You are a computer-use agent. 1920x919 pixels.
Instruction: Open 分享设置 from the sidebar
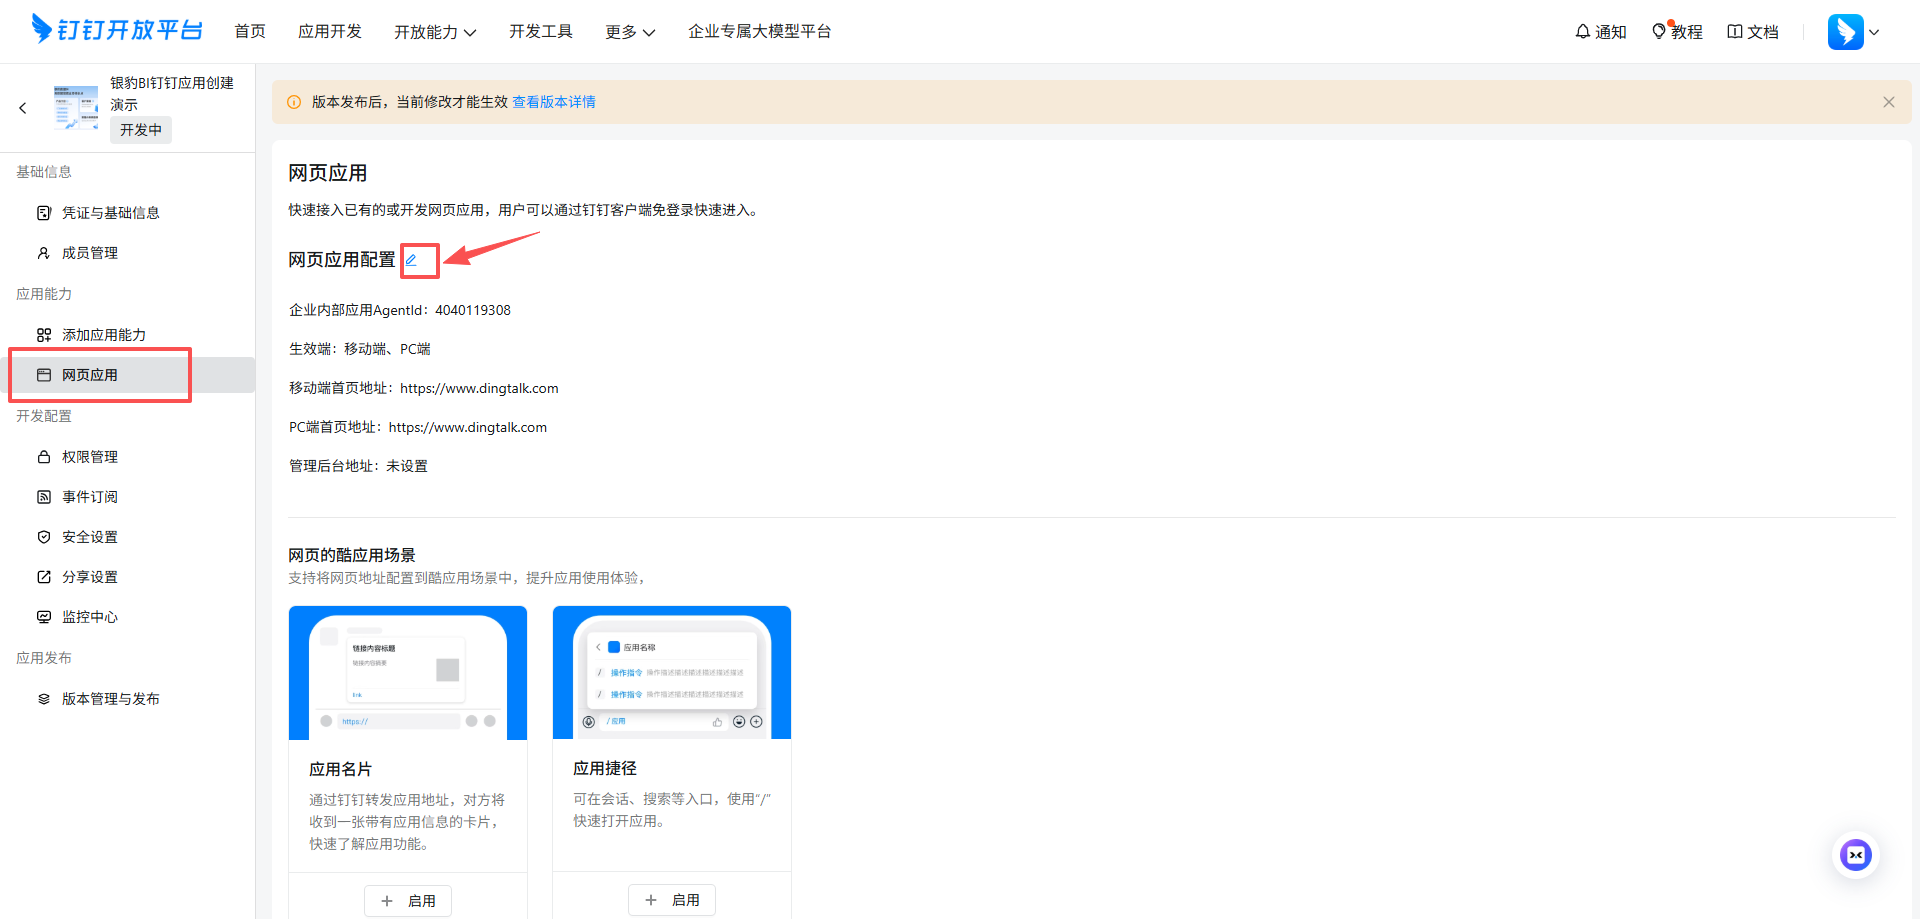[88, 576]
